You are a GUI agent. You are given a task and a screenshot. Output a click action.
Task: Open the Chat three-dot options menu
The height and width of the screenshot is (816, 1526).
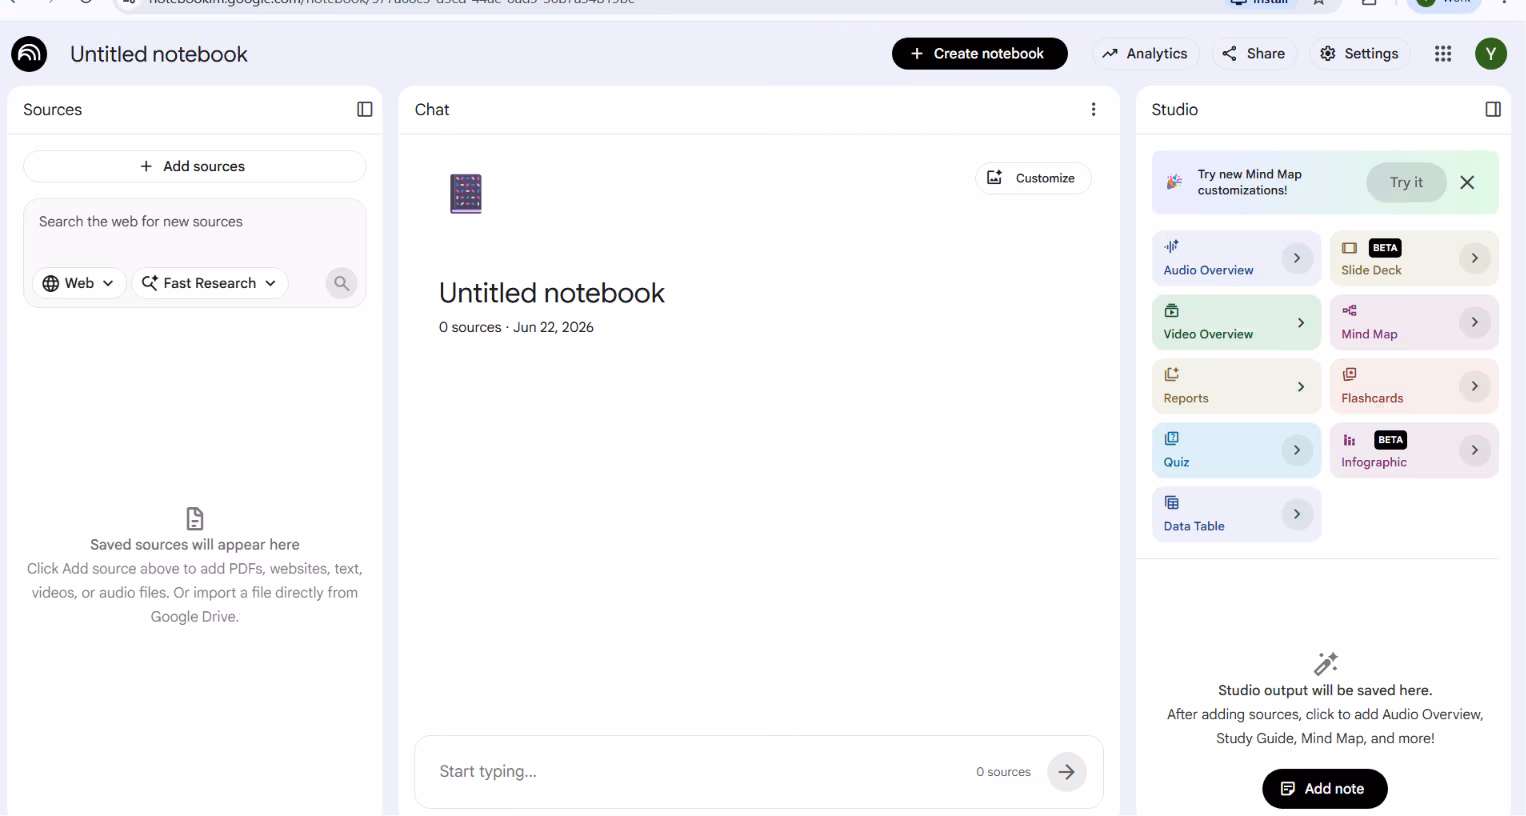point(1093,110)
